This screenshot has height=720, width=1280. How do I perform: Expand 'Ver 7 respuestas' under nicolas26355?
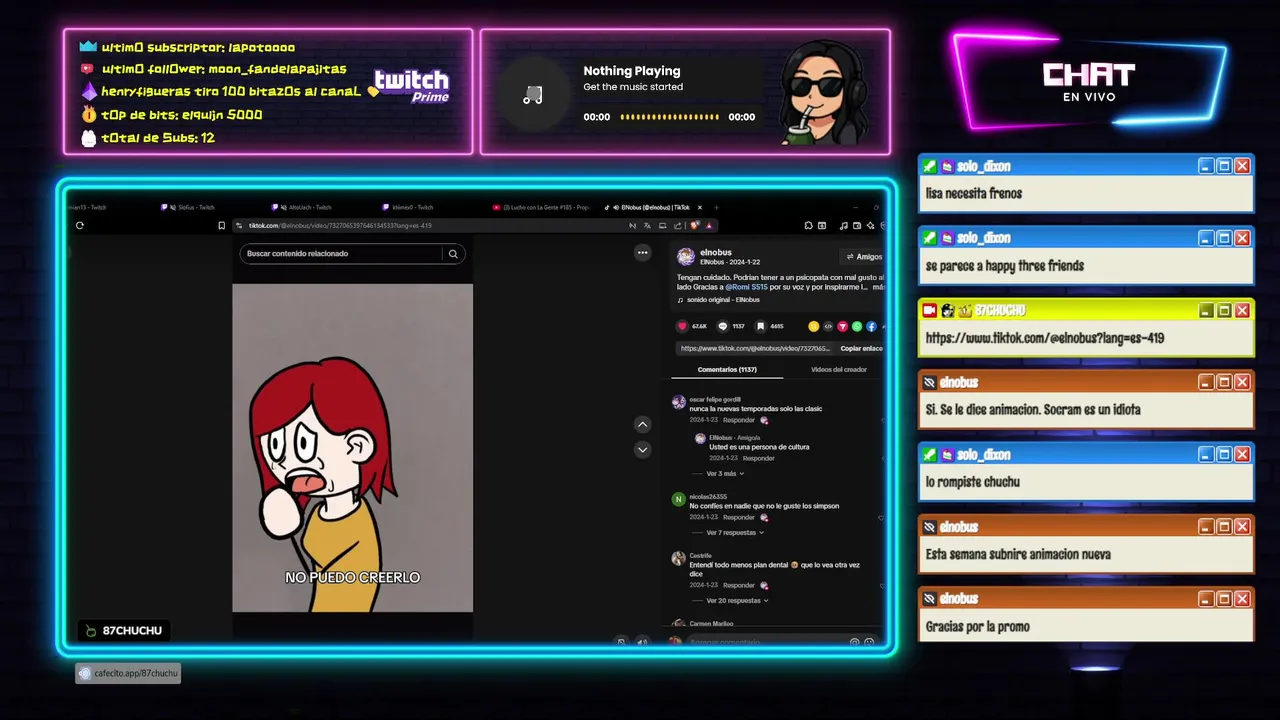[735, 533]
